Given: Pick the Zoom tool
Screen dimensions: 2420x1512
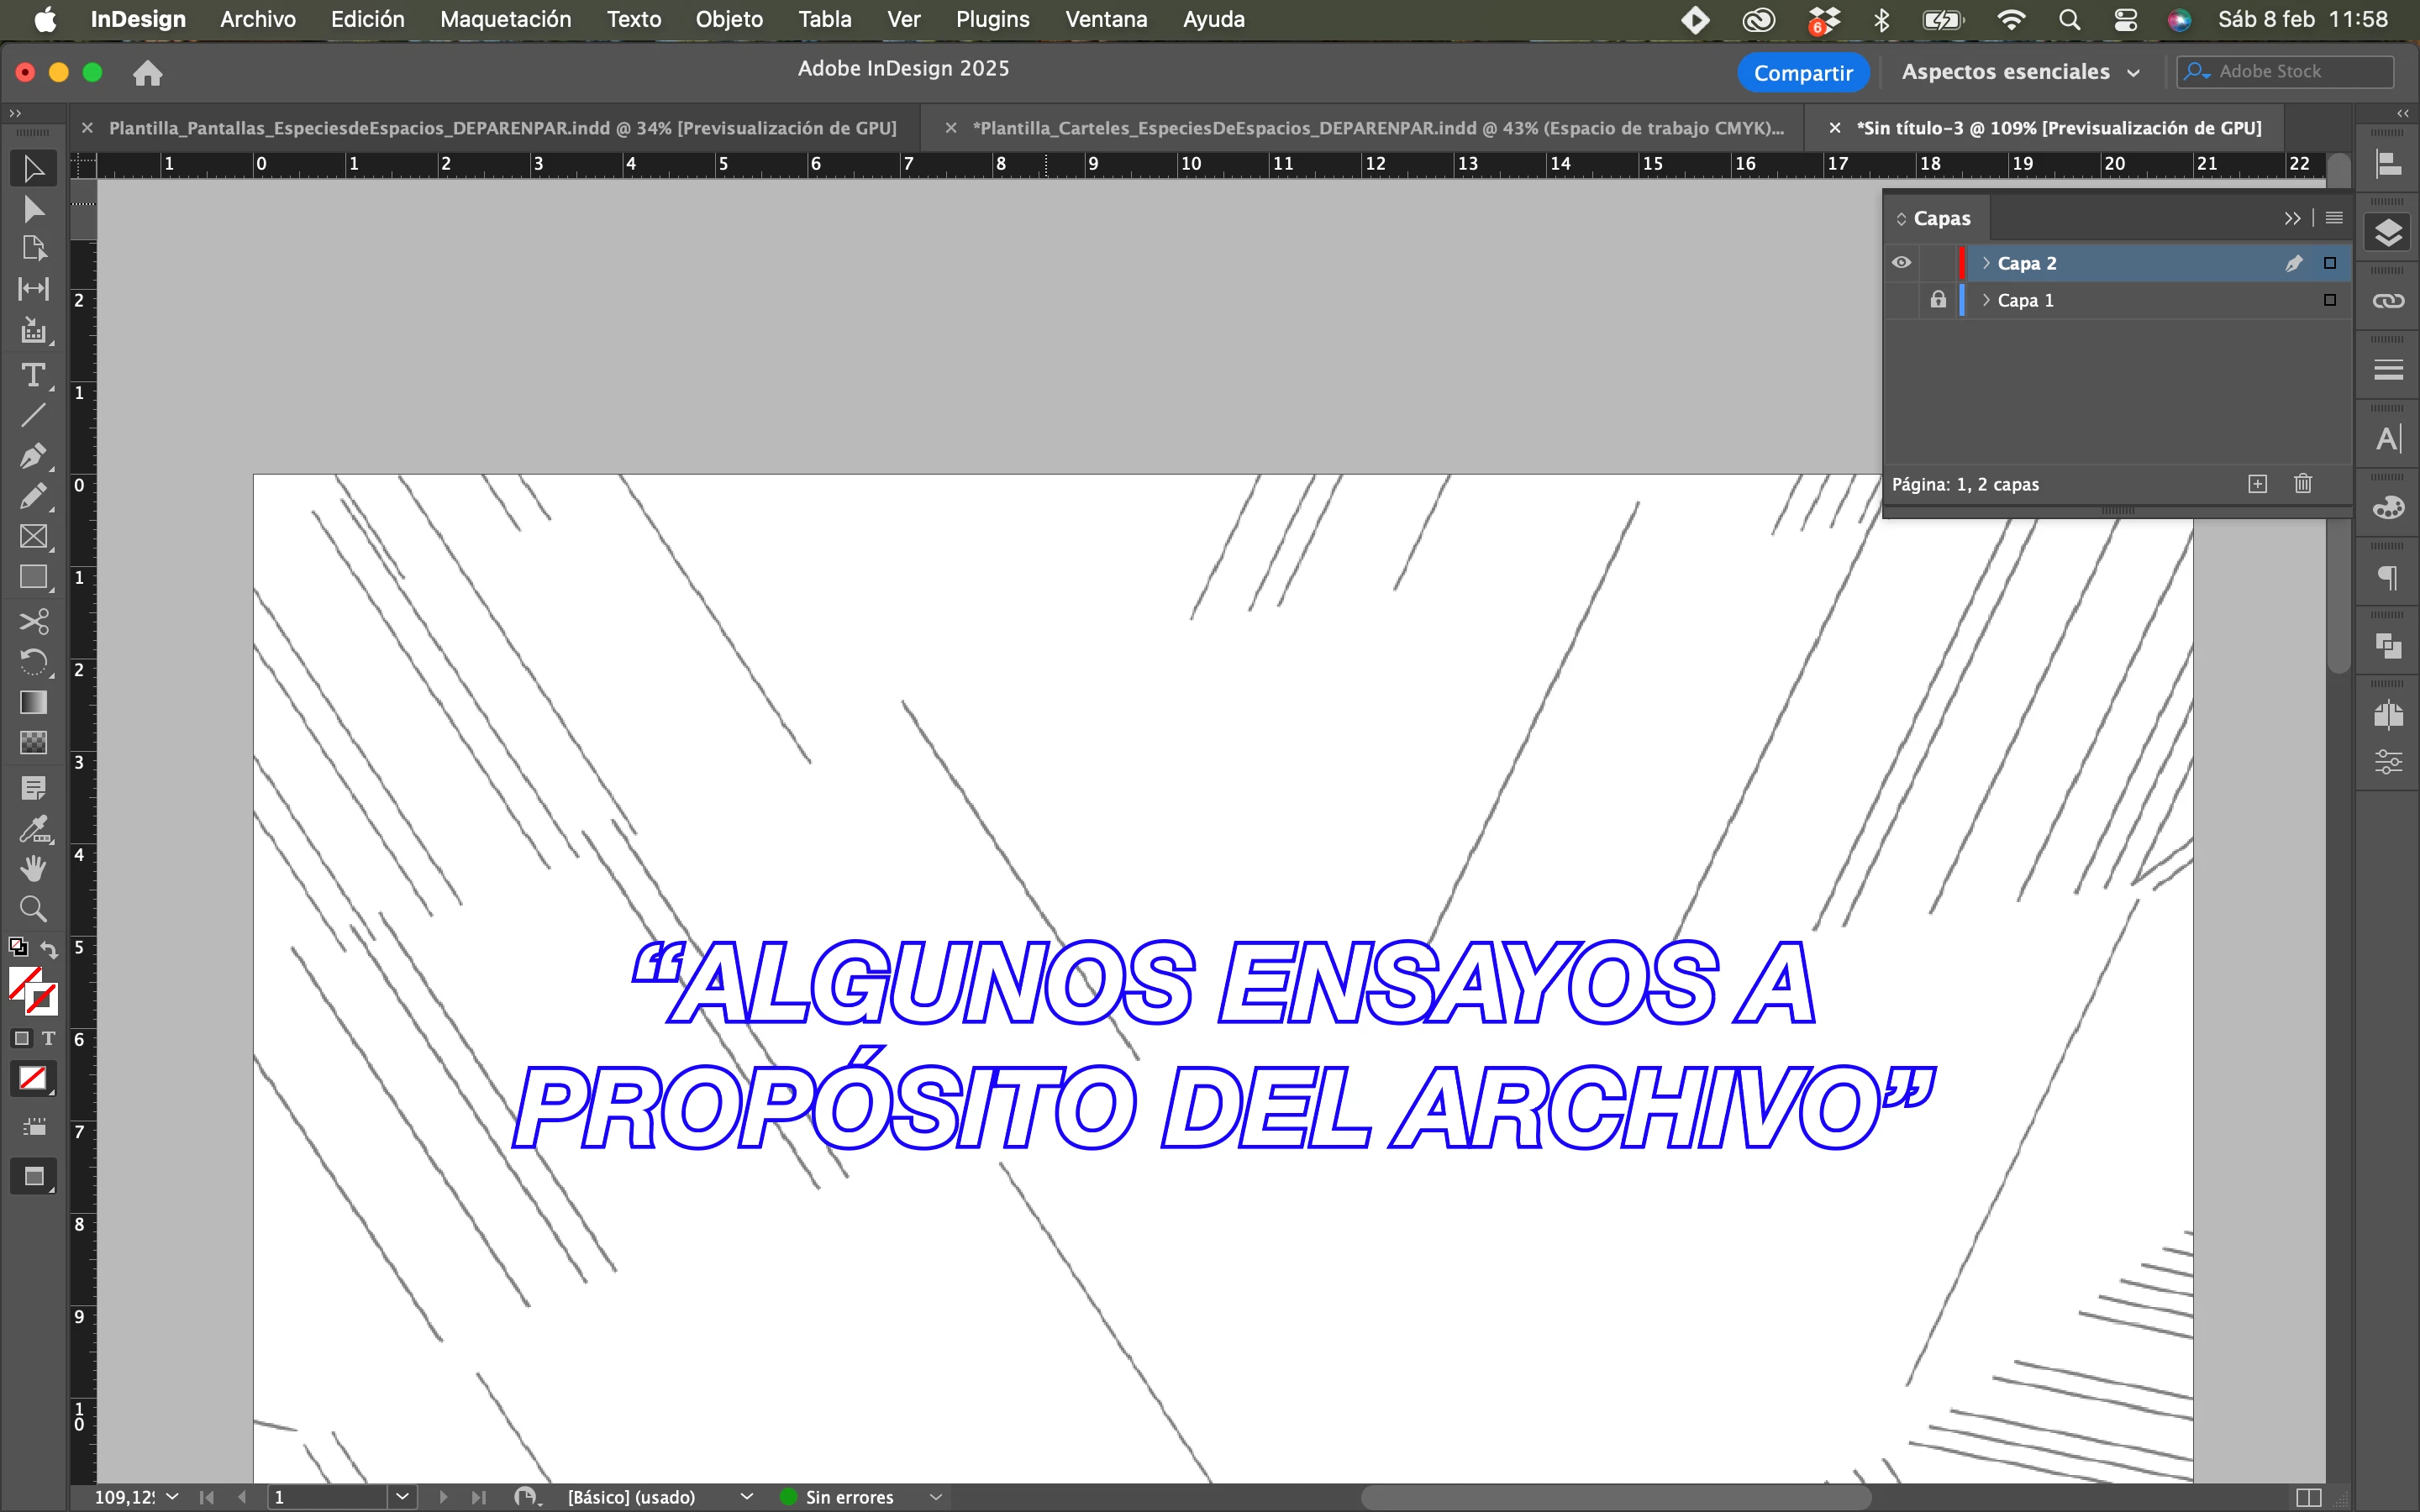Looking at the screenshot, I should pos(33,909).
